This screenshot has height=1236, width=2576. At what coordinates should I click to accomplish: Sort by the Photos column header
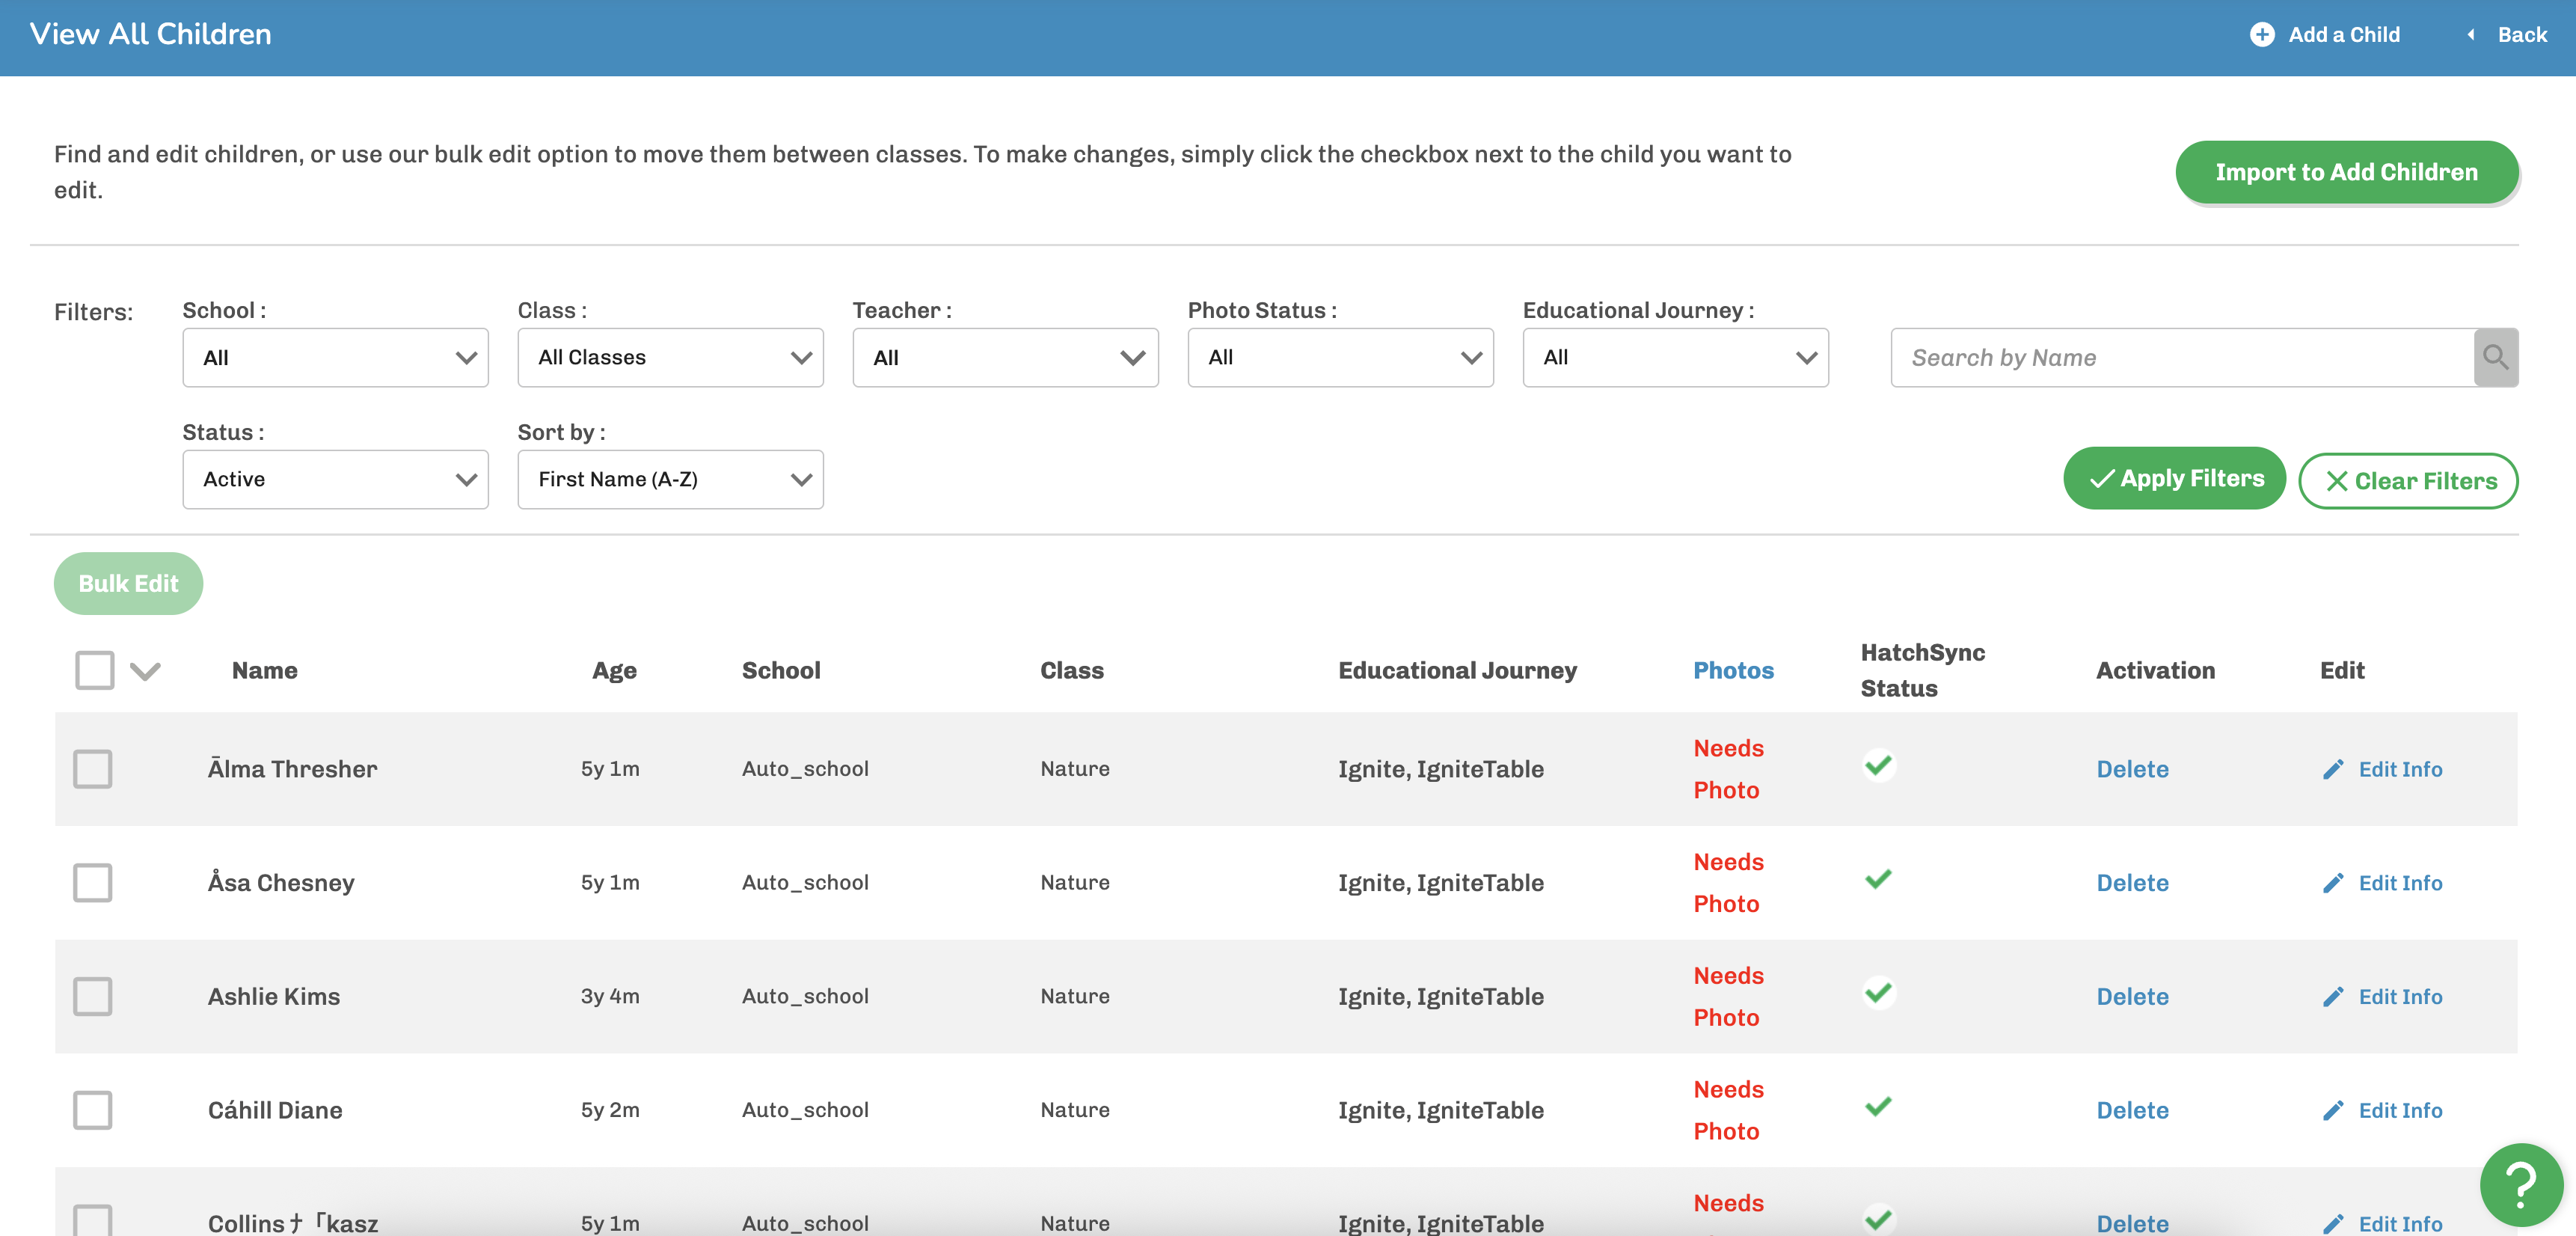[1733, 670]
